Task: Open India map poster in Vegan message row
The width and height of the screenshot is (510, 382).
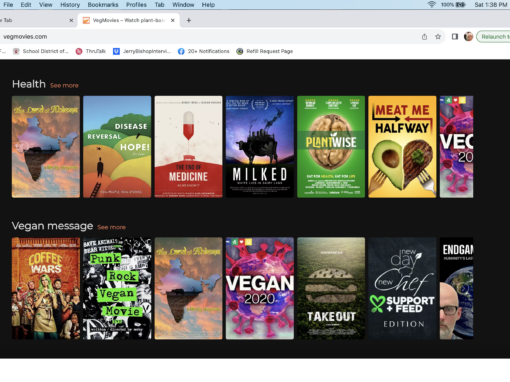Action: pyautogui.click(x=188, y=288)
